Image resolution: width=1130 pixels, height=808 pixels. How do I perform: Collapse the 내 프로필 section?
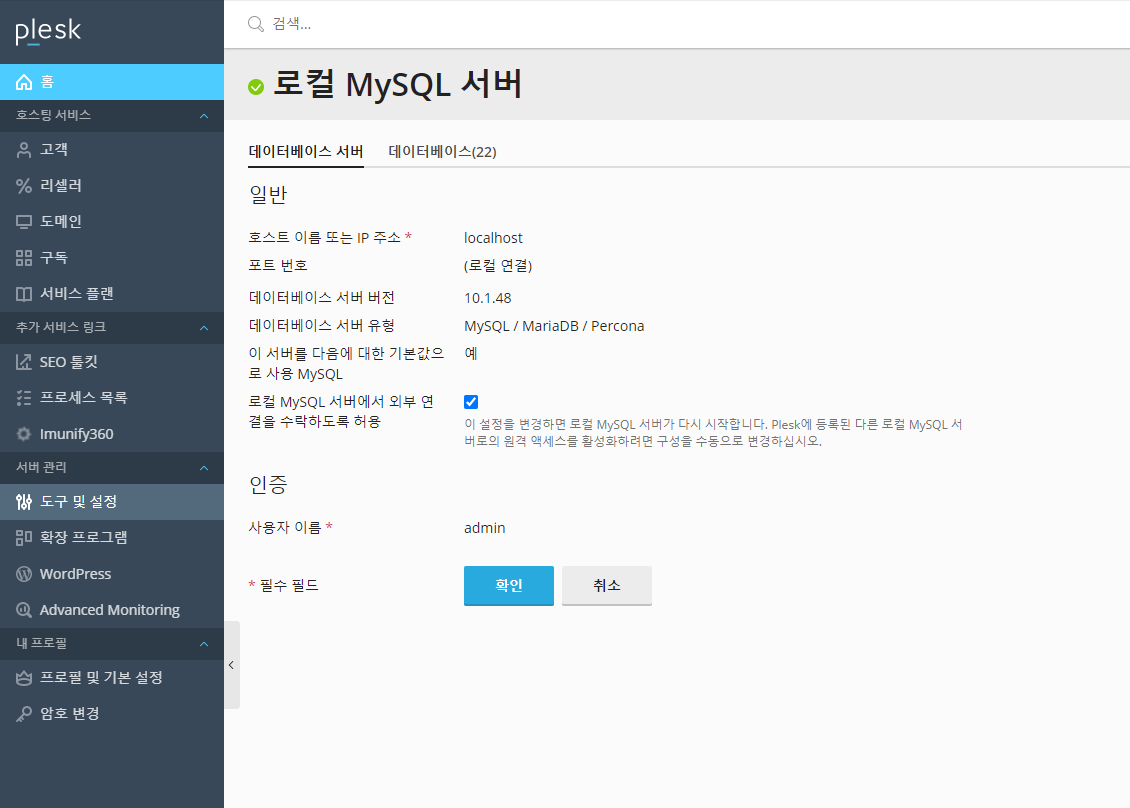[204, 643]
